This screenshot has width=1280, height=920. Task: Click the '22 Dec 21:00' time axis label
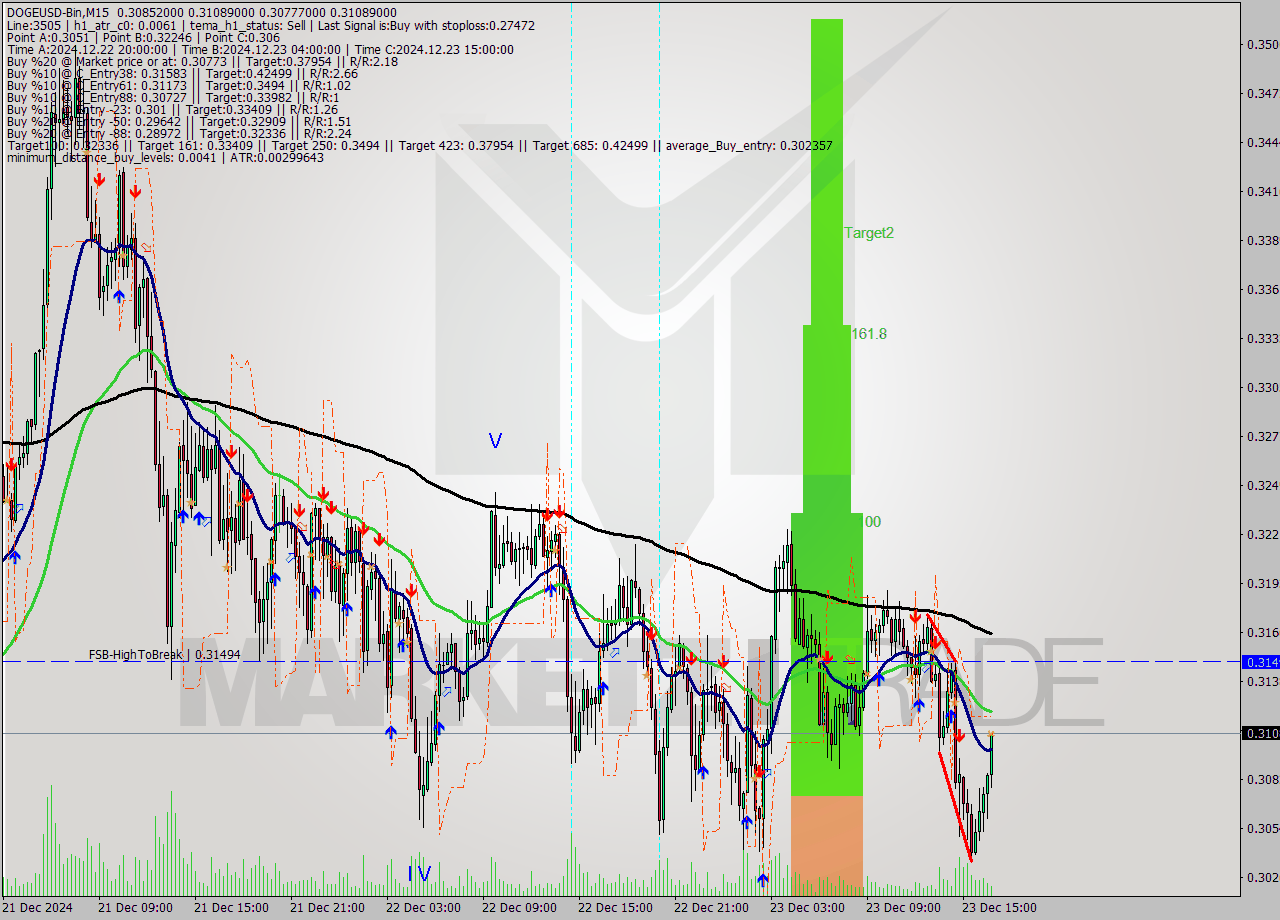click(711, 908)
